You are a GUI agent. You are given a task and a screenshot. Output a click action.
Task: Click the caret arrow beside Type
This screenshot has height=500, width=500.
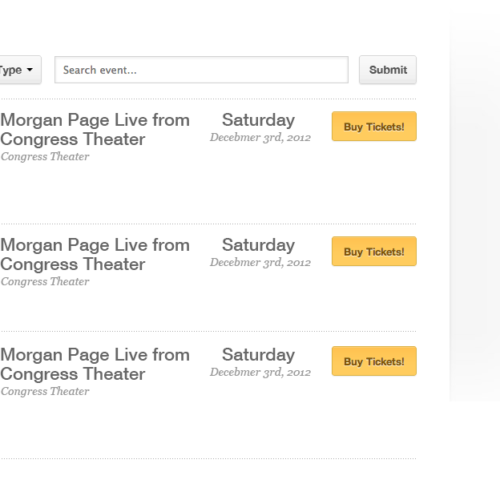[30, 70]
